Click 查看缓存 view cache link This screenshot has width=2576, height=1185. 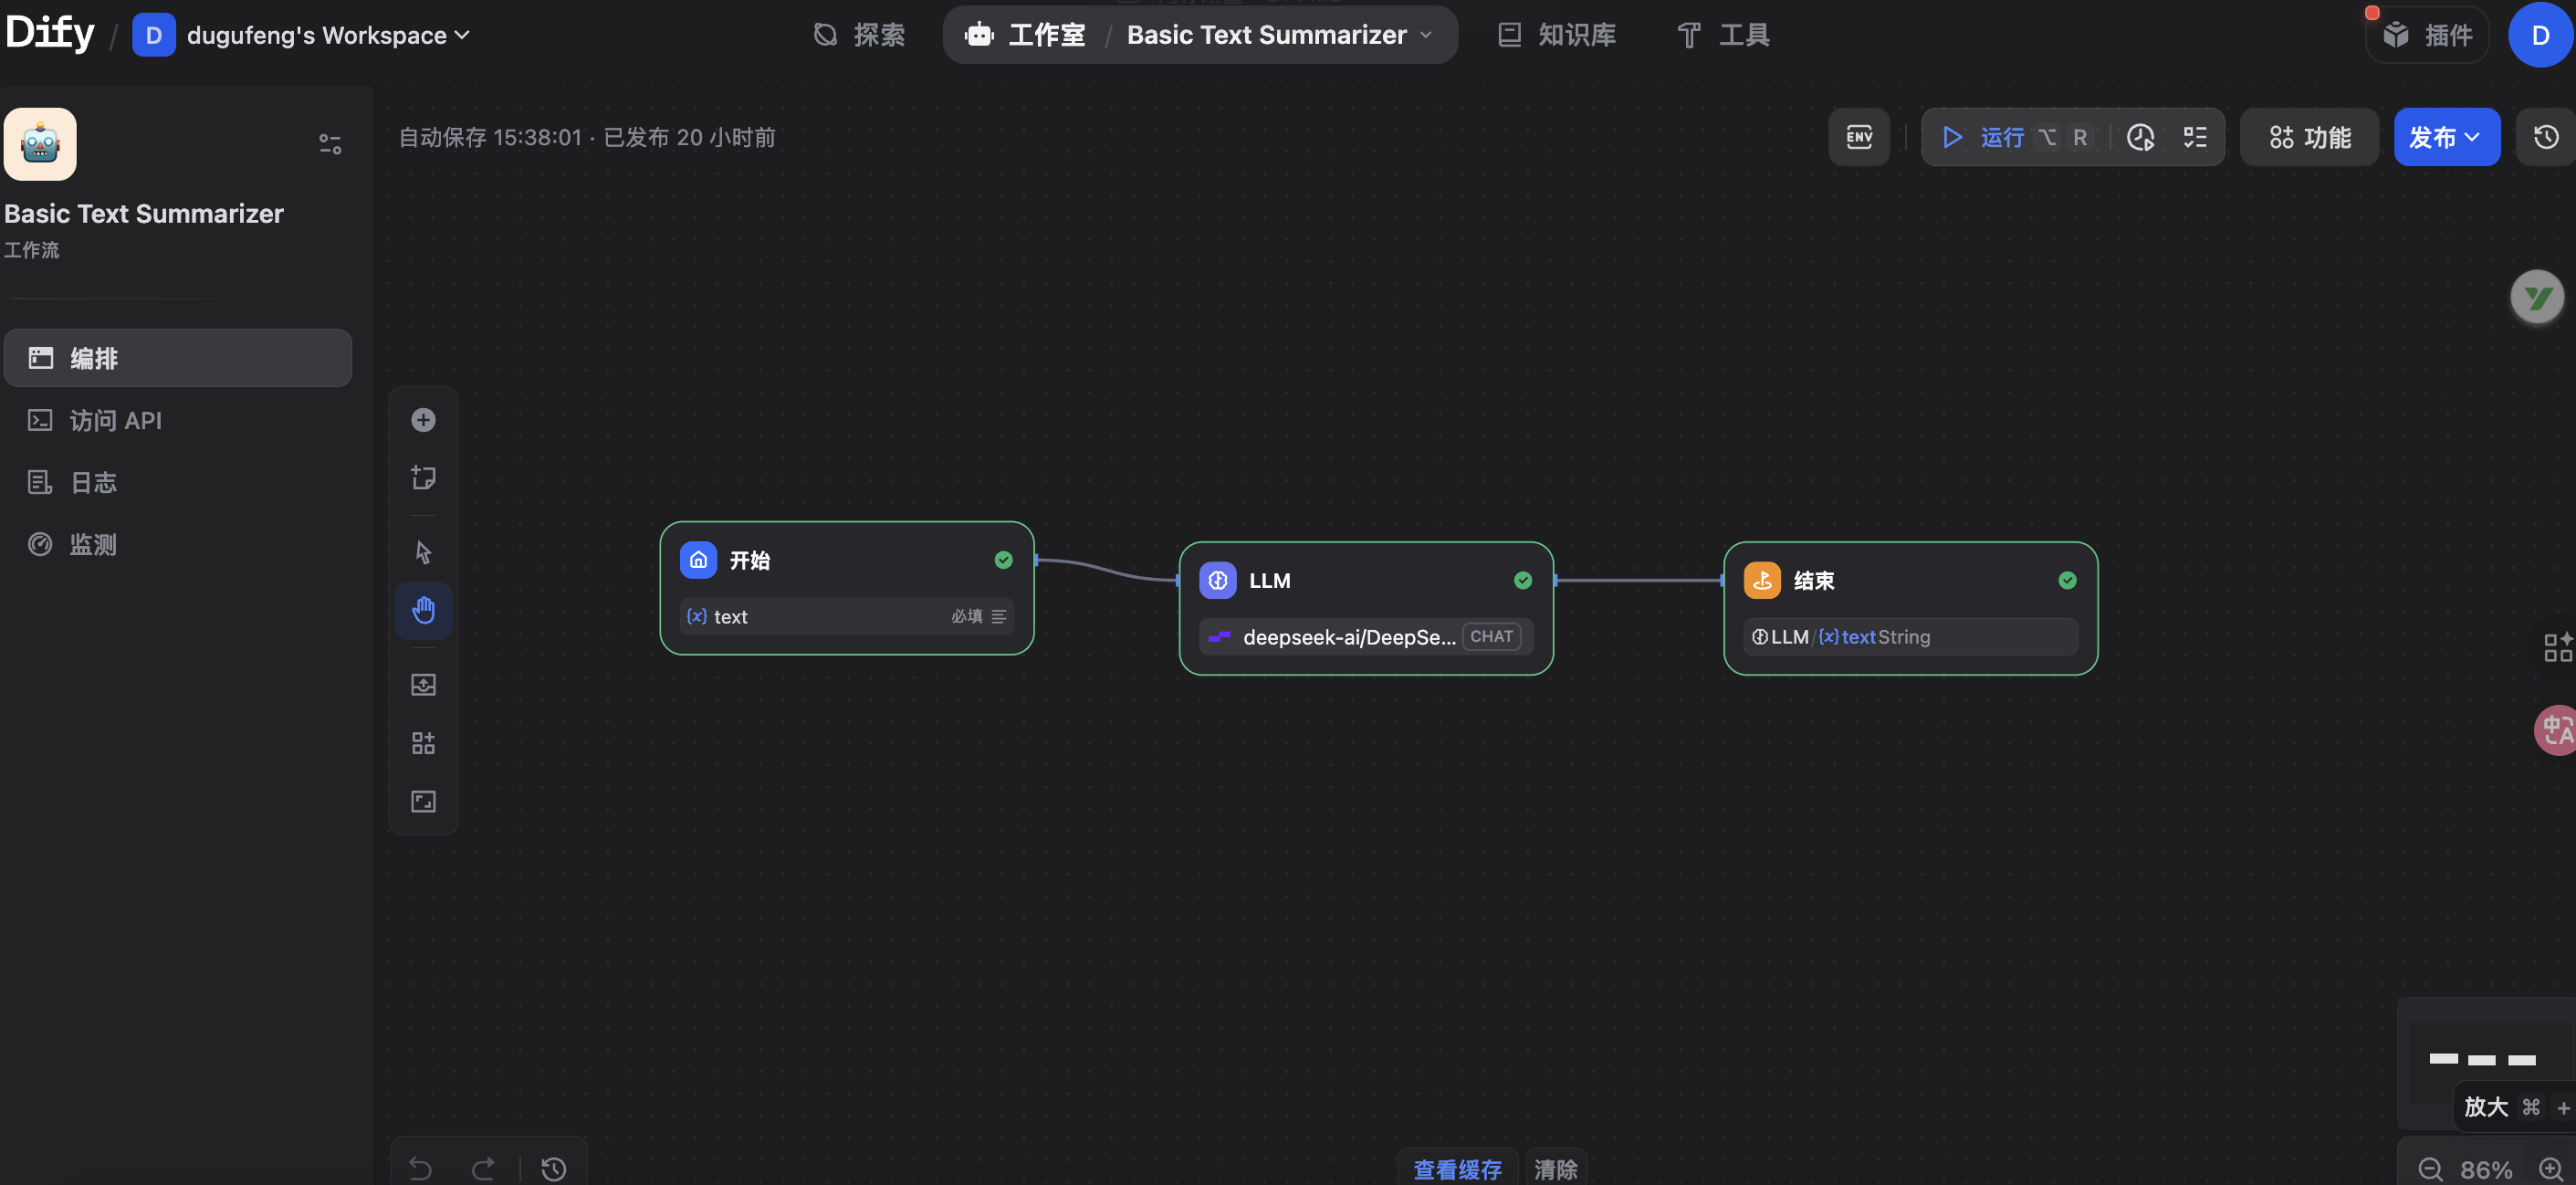pyautogui.click(x=1457, y=1169)
